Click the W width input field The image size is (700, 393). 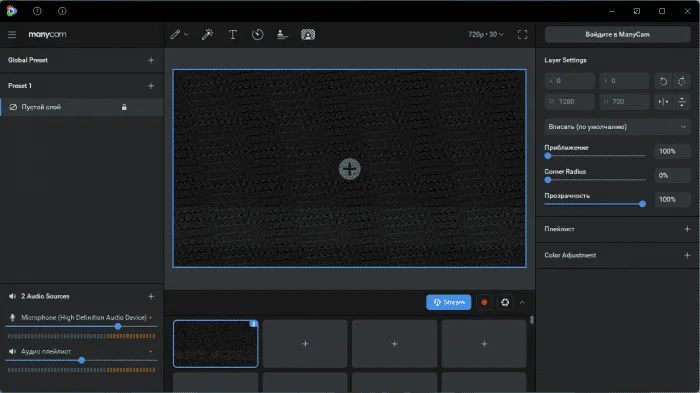pyautogui.click(x=570, y=102)
